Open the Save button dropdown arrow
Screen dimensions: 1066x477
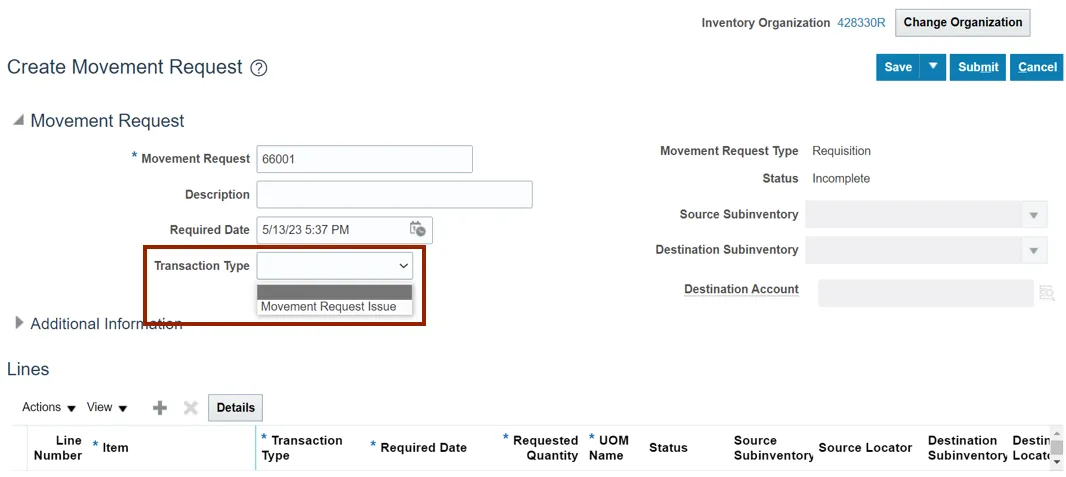(x=933, y=67)
